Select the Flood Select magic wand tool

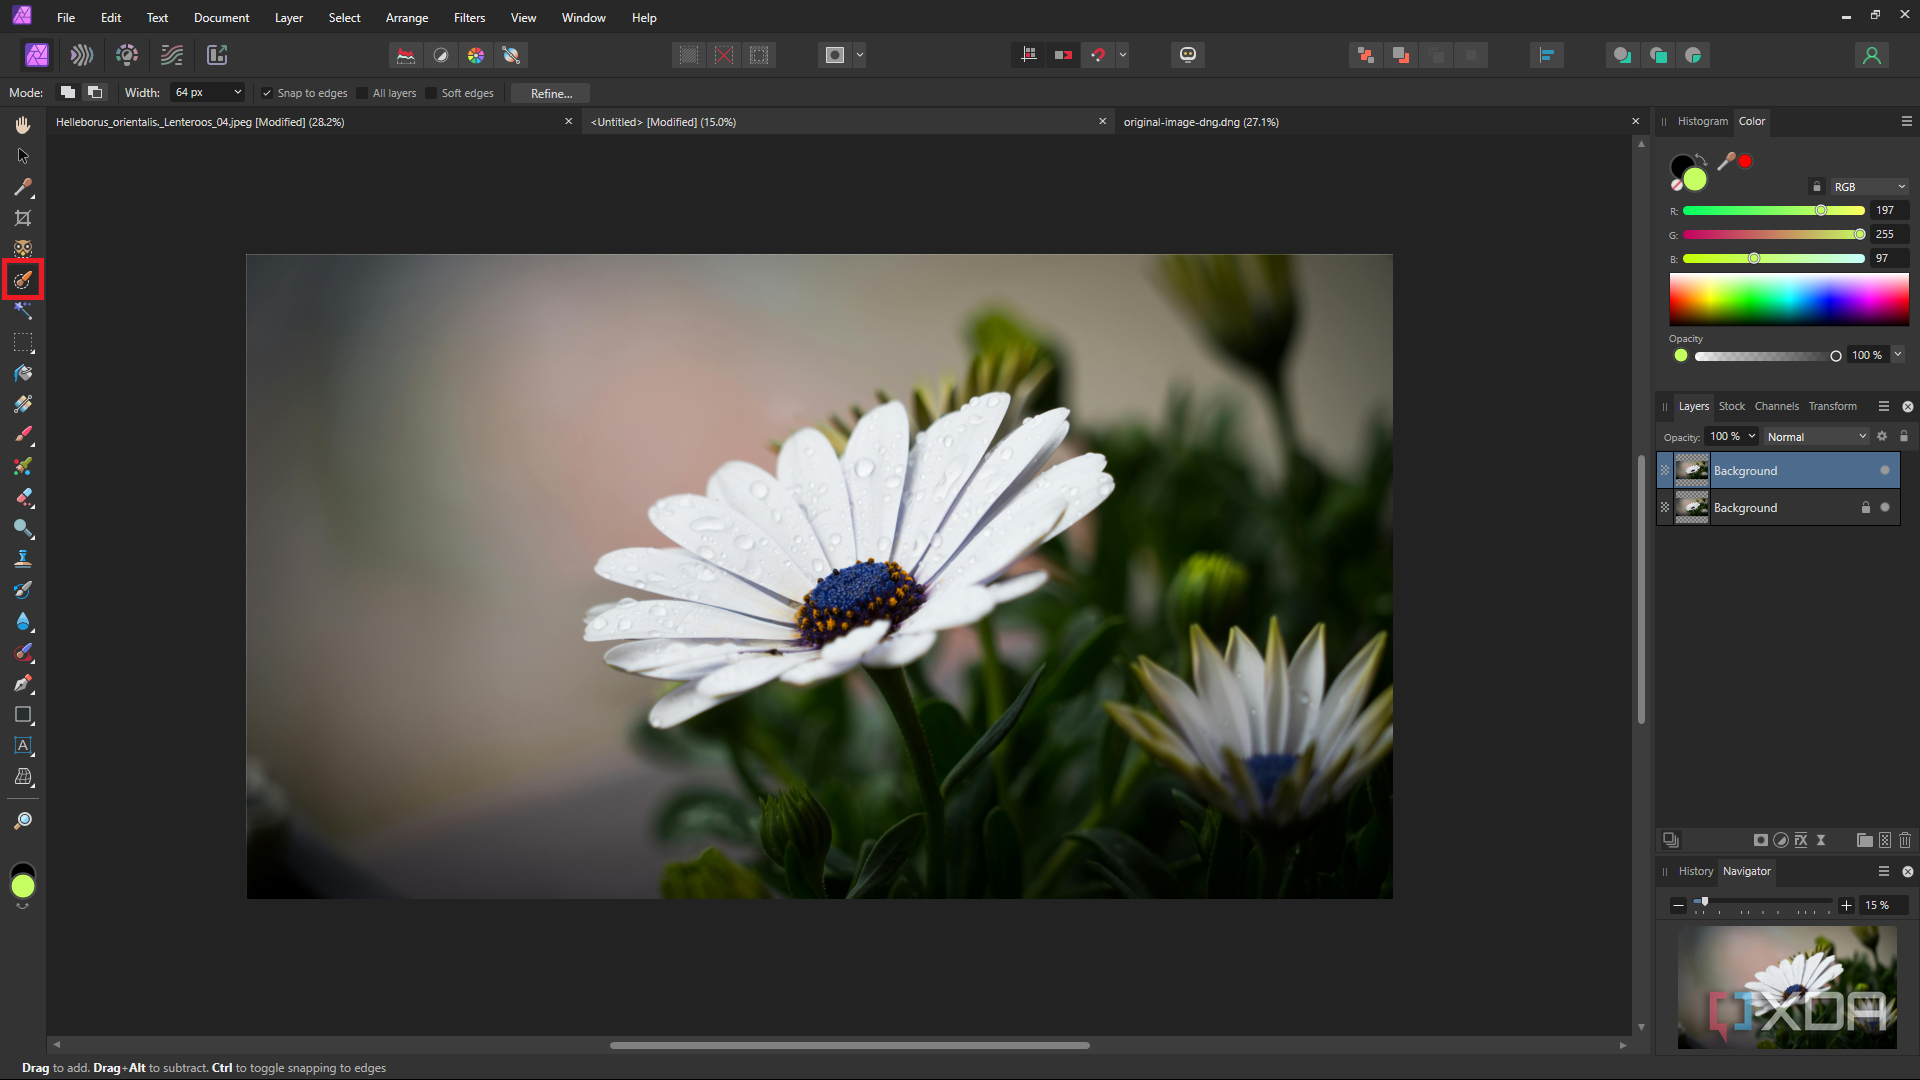[x=23, y=311]
